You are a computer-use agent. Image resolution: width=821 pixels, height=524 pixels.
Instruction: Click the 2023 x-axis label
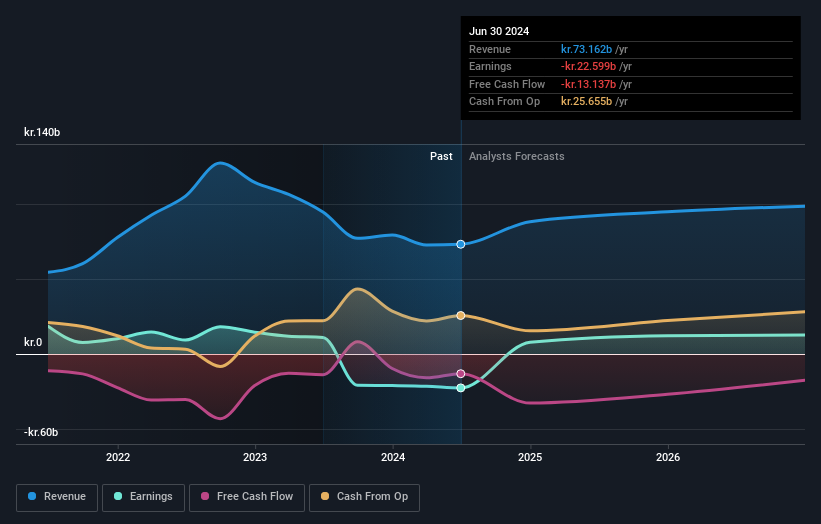click(x=255, y=458)
